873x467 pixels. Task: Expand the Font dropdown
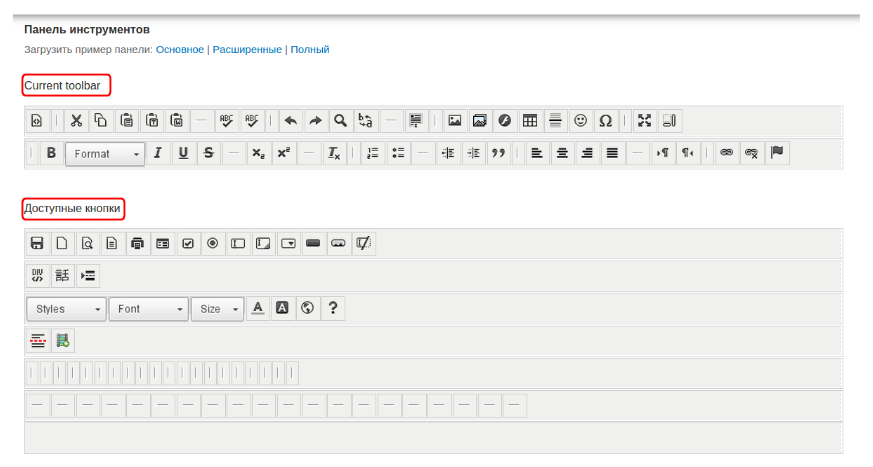(x=148, y=309)
